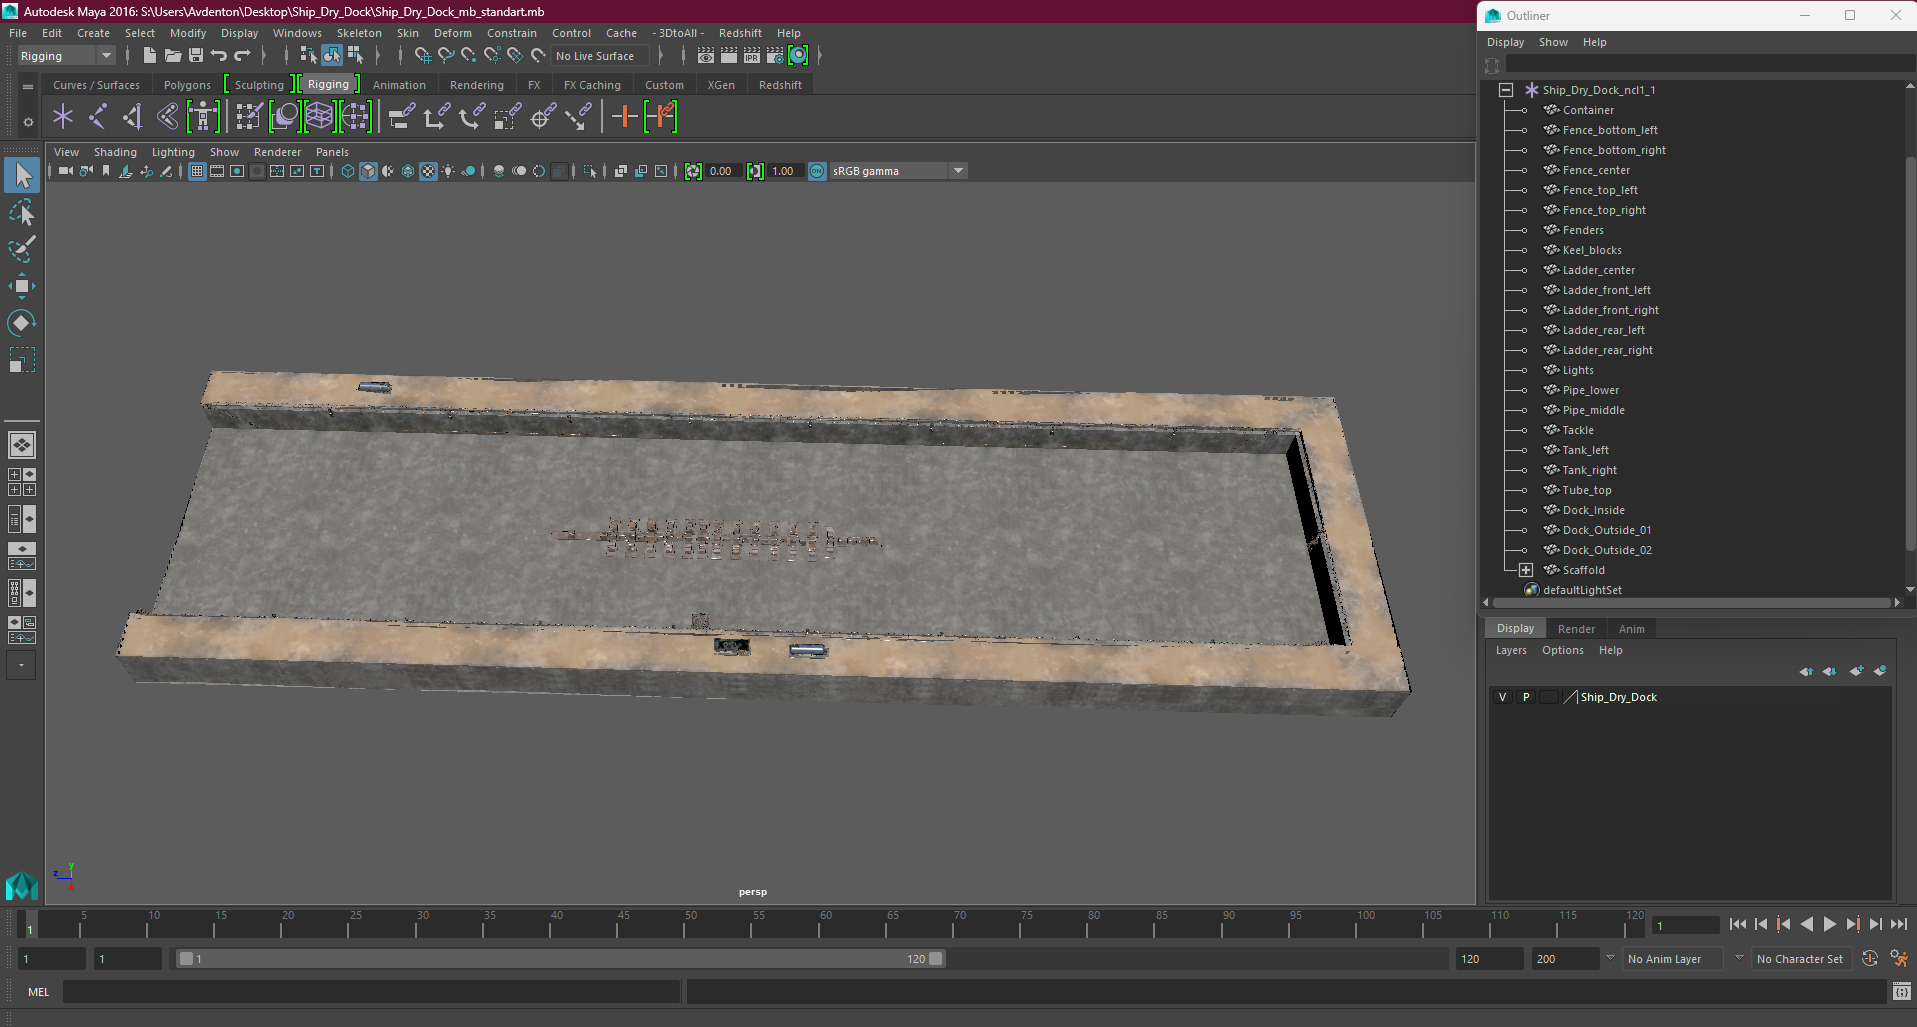Collapse the Ship_Dry_Dock_ncl1_1 outliner node
This screenshot has width=1917, height=1027.
pos(1506,90)
